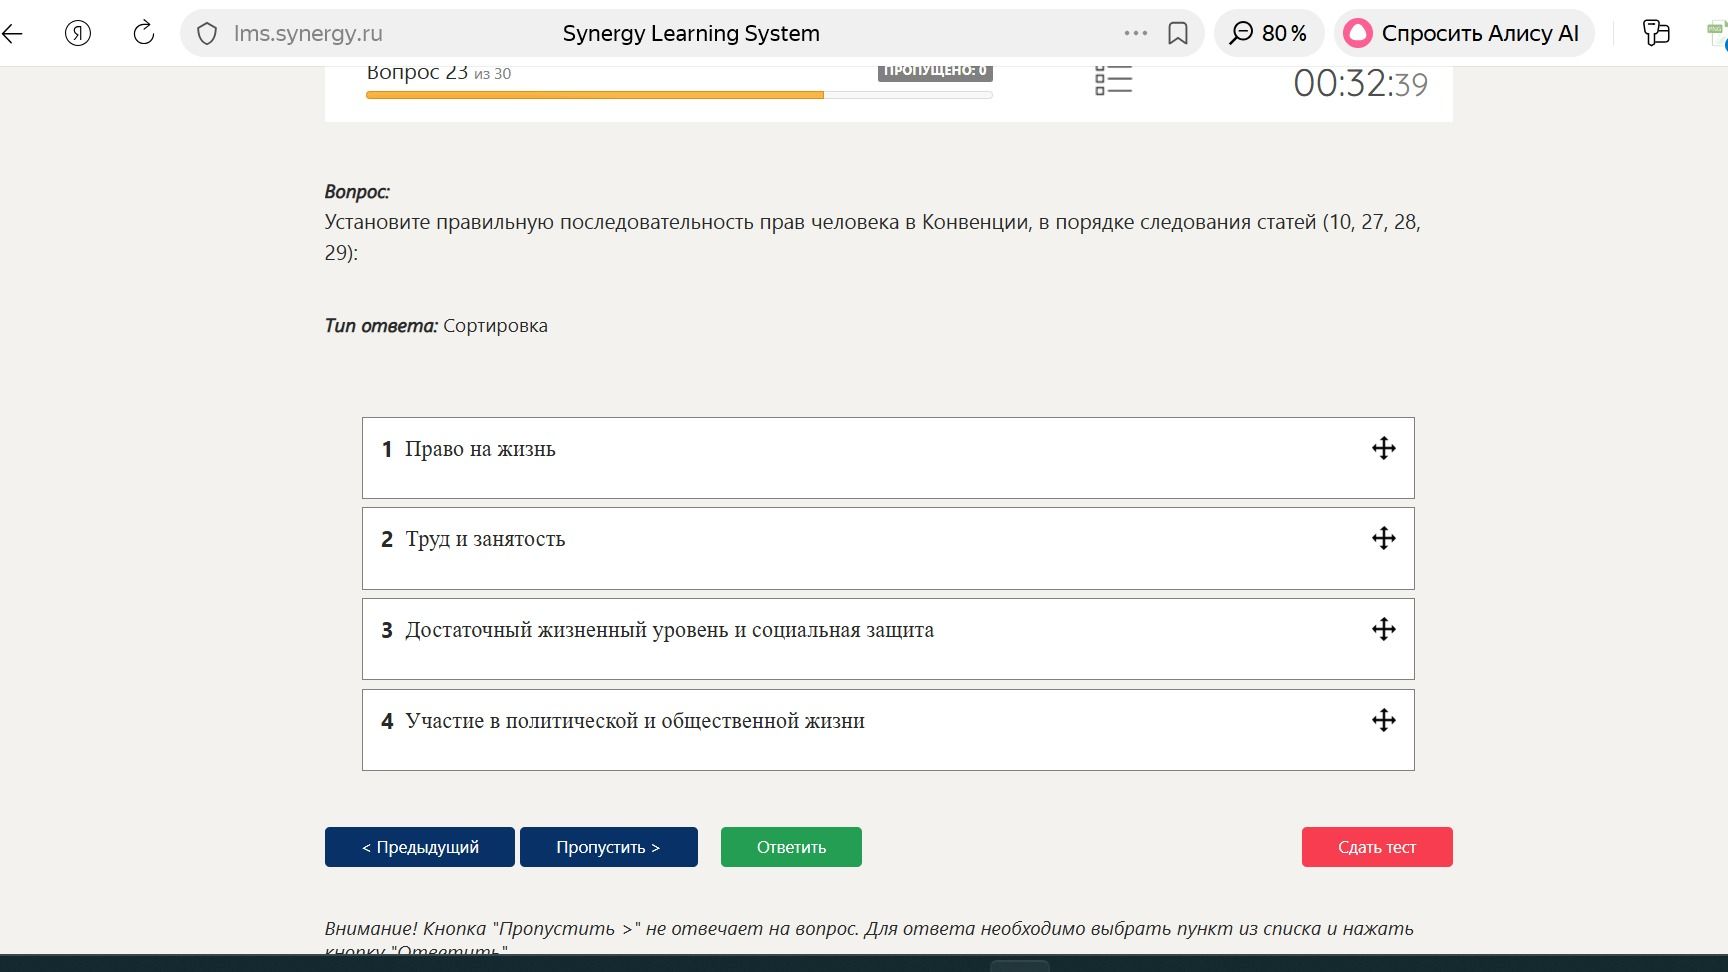Ask Alice AI button
Viewport: 1728px width, 972px height.
point(1464,33)
